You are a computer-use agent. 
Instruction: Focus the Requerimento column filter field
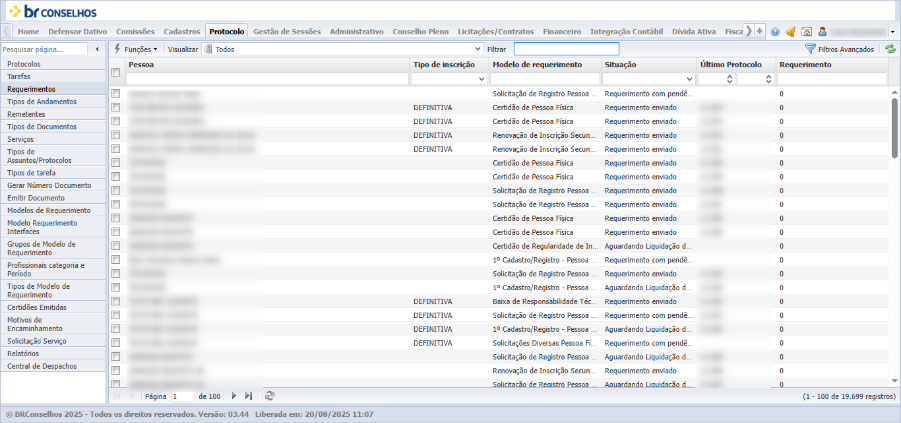(832, 79)
